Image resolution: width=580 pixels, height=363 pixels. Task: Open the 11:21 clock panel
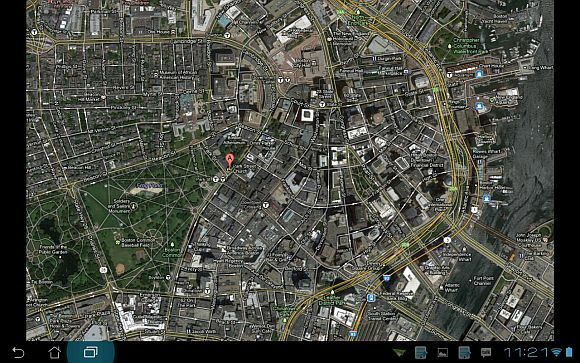coord(527,352)
